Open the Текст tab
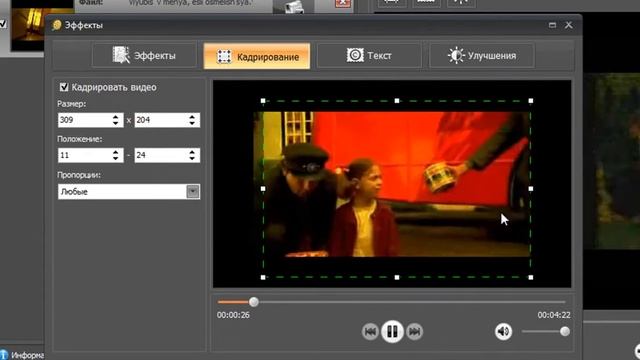This screenshot has height=360, width=640. 369,56
